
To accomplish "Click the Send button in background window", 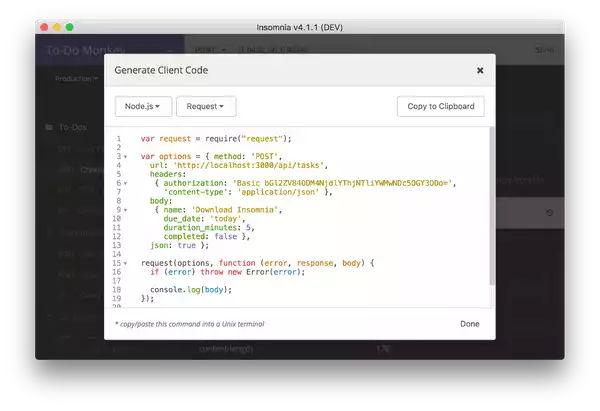I will pyautogui.click(x=544, y=50).
